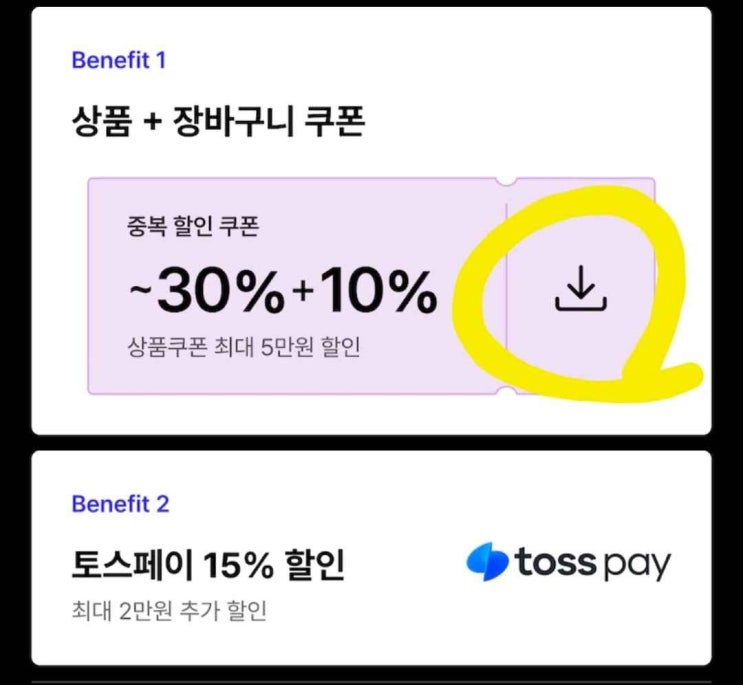The height and width of the screenshot is (685, 743).
Task: Open the 상품 + 장바구니 쿠폰 heading
Action: click(218, 121)
